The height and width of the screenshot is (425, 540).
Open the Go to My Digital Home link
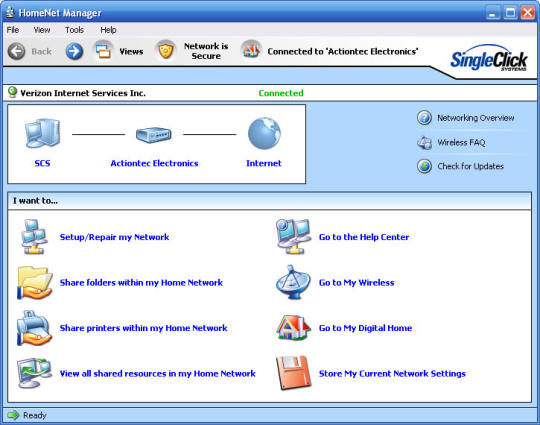365,328
